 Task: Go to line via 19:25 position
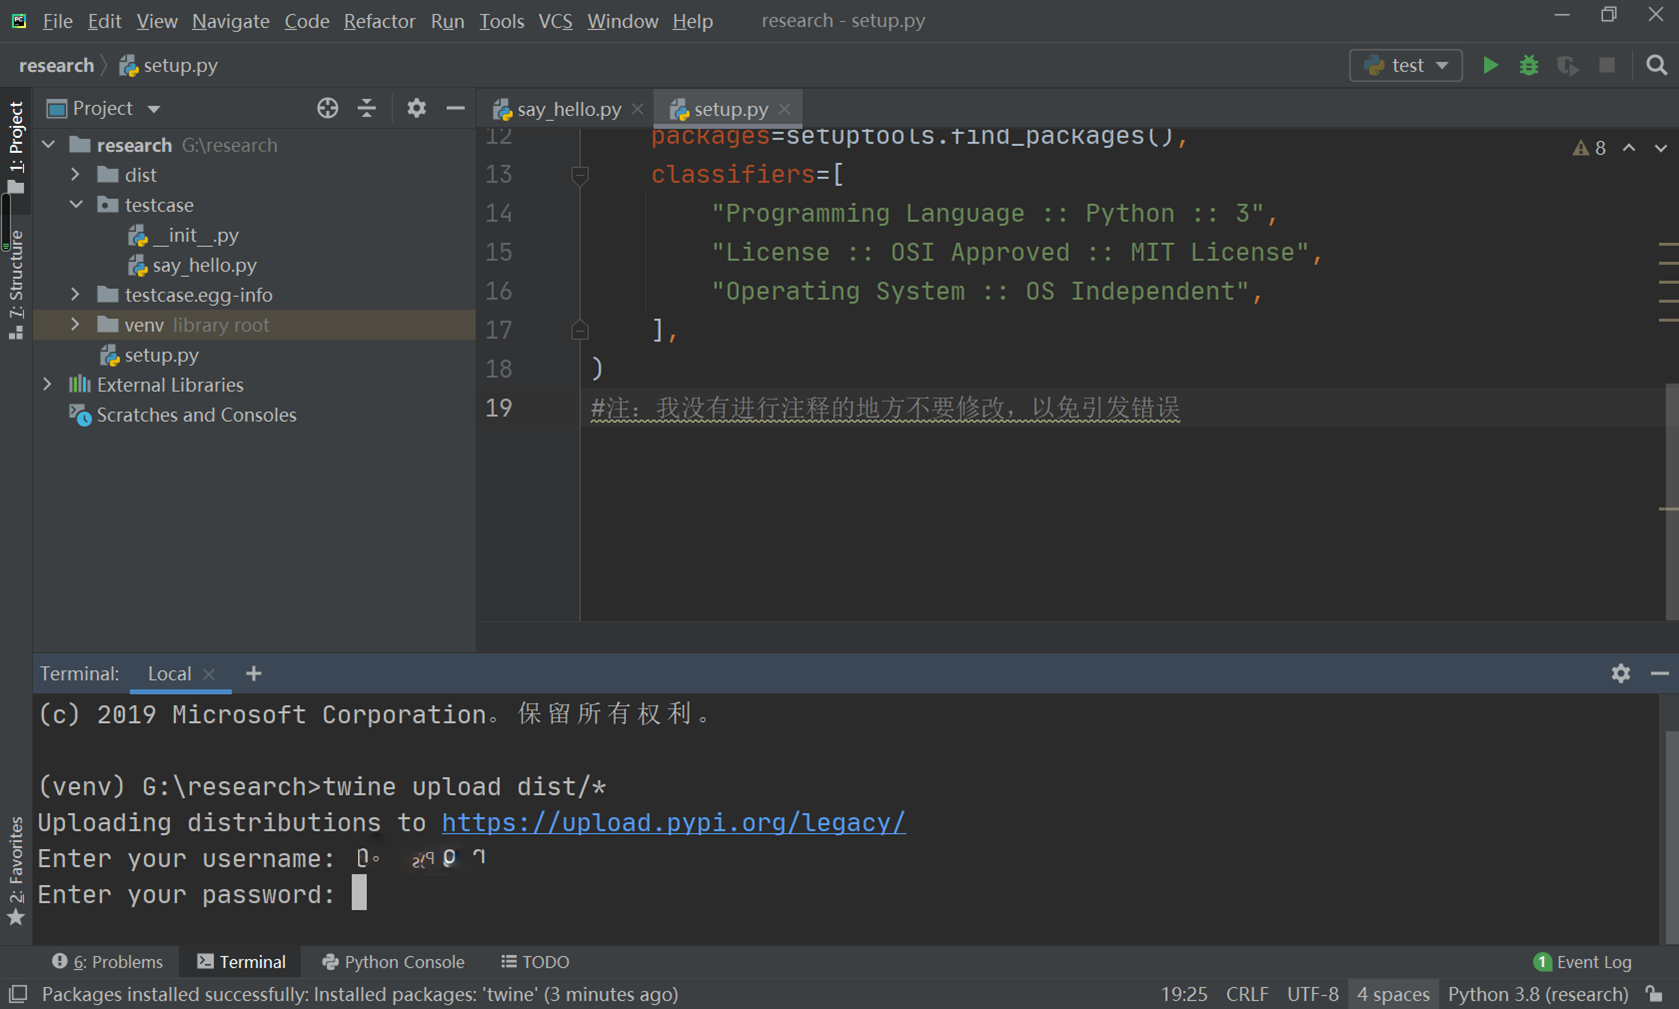pyautogui.click(x=1184, y=994)
